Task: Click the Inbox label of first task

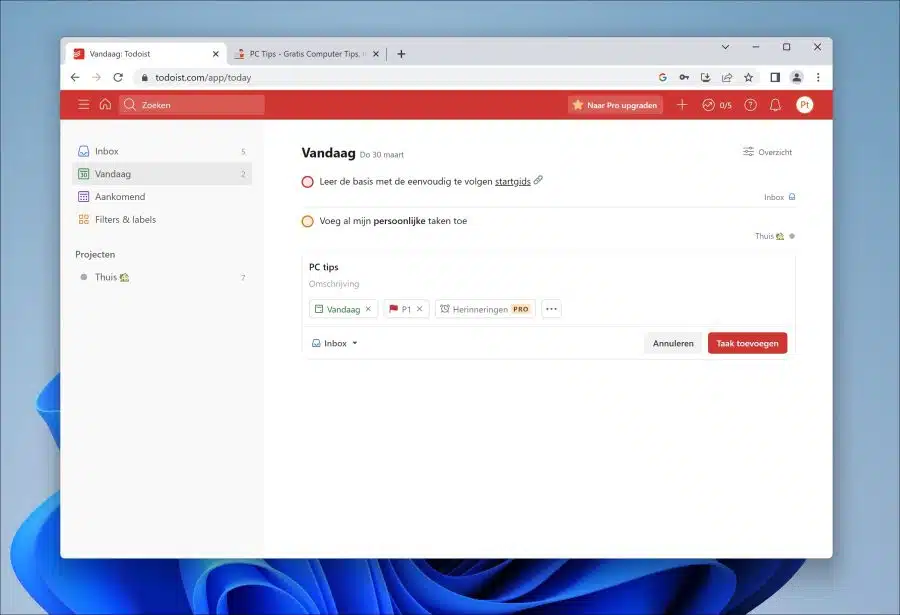Action: click(x=779, y=197)
